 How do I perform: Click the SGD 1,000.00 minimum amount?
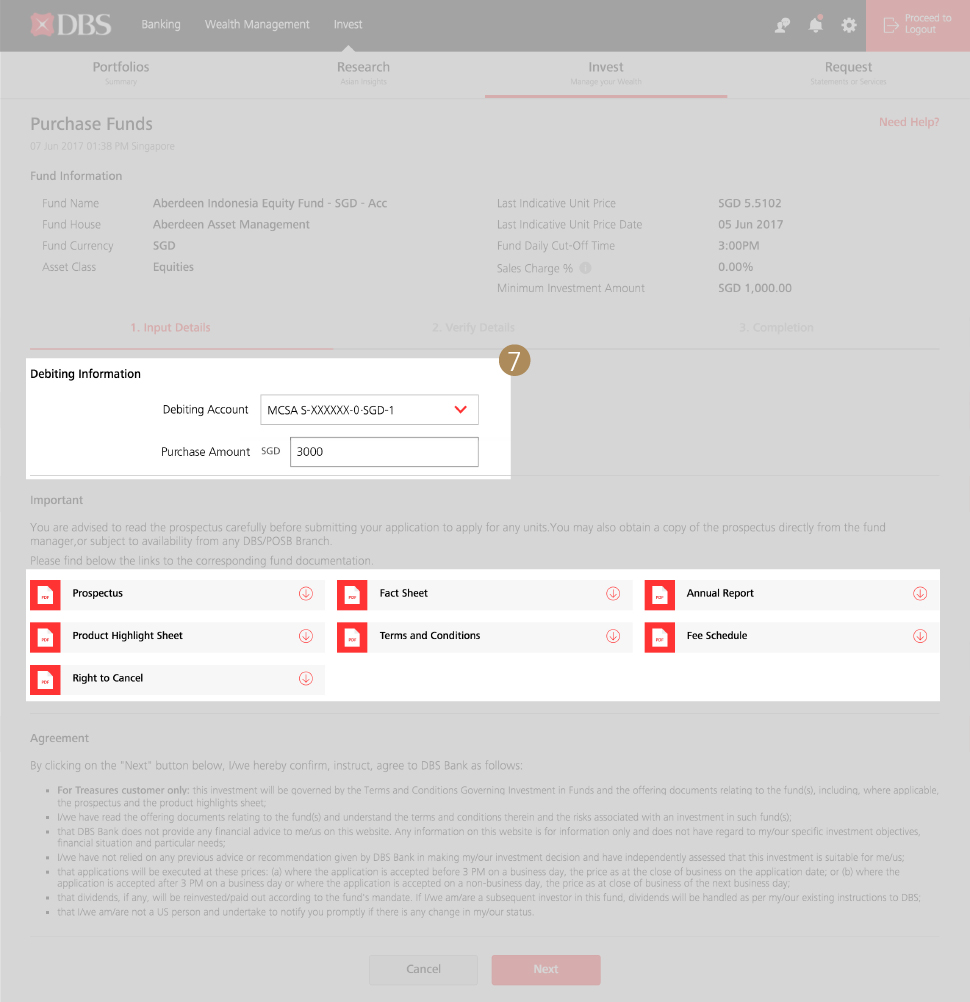[755, 288]
